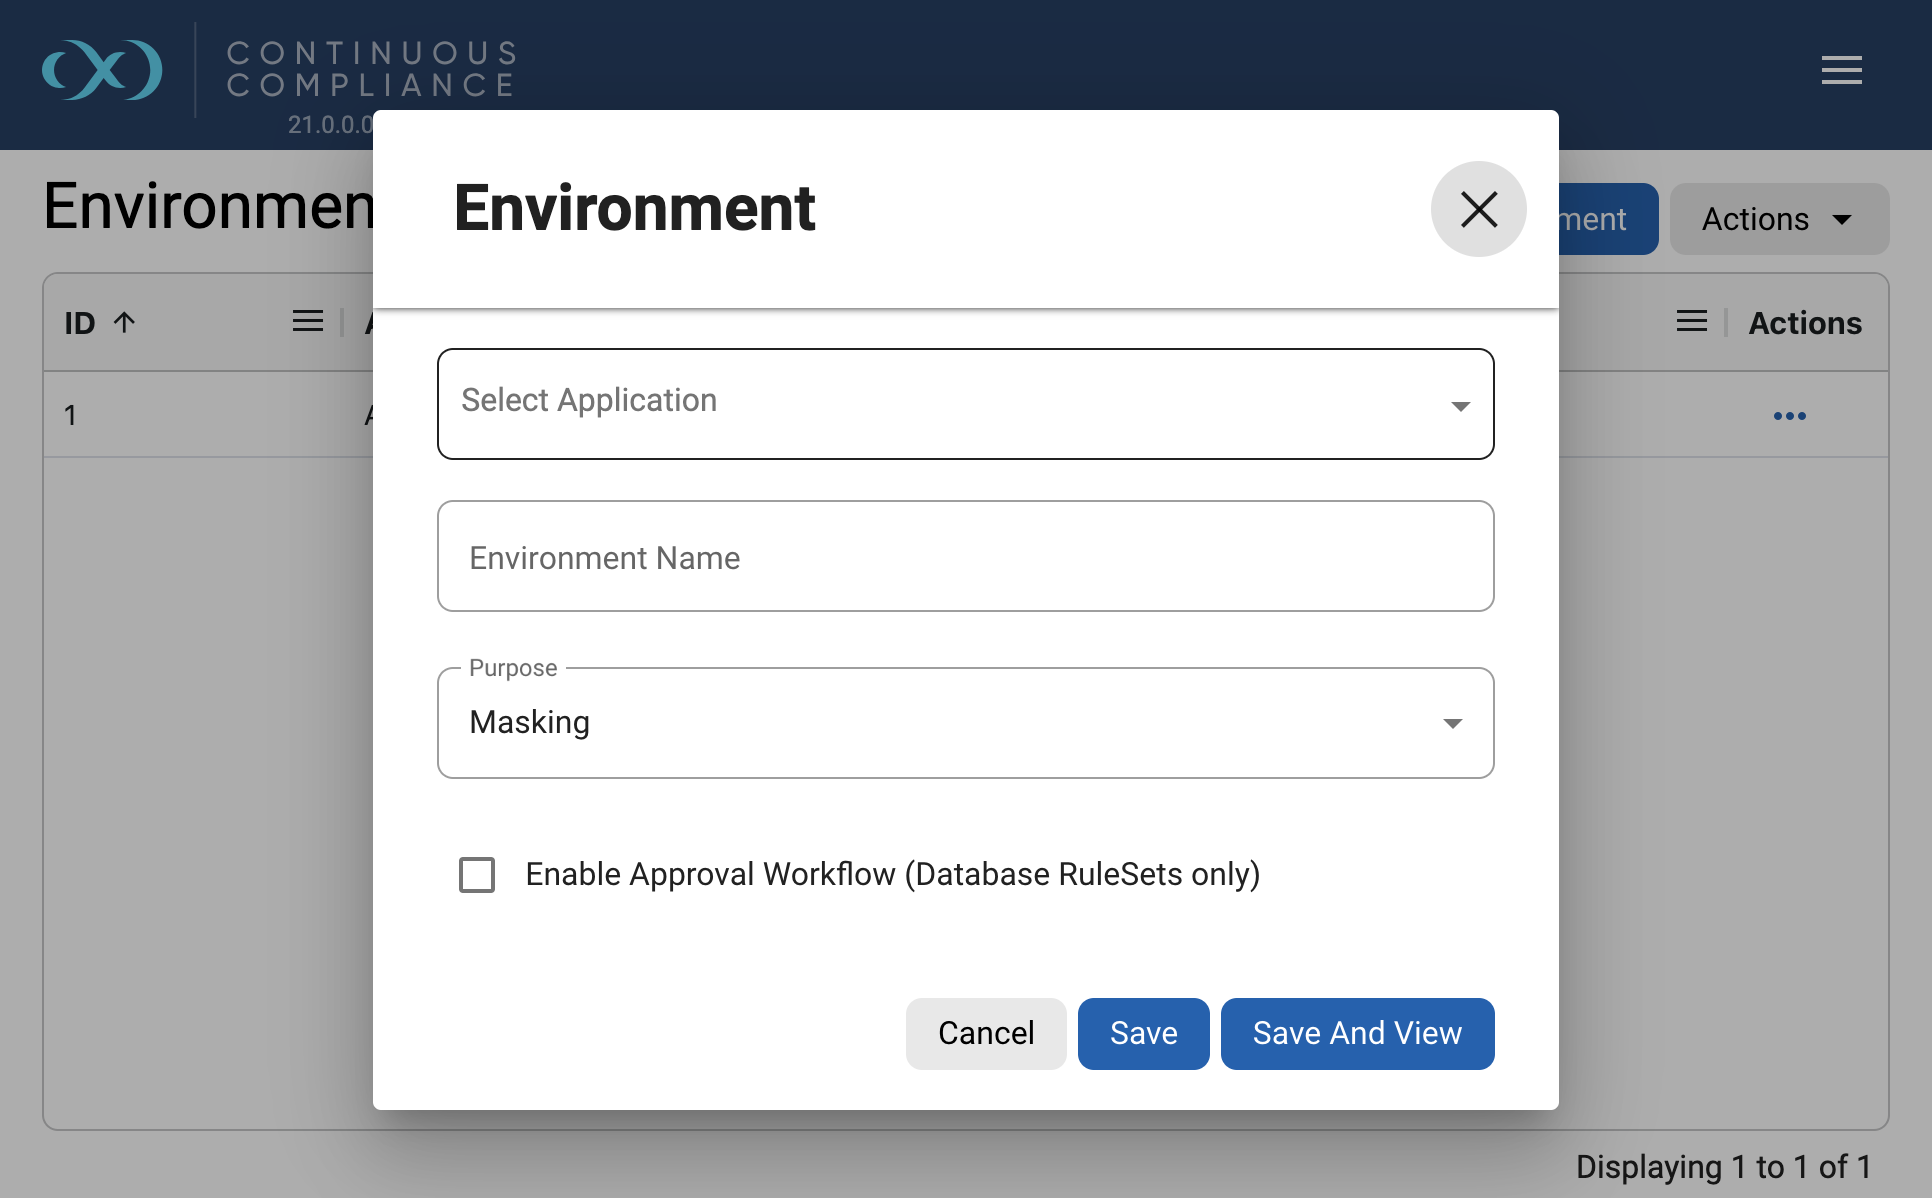
Task: Focus the Environment Name input field
Action: (965, 556)
